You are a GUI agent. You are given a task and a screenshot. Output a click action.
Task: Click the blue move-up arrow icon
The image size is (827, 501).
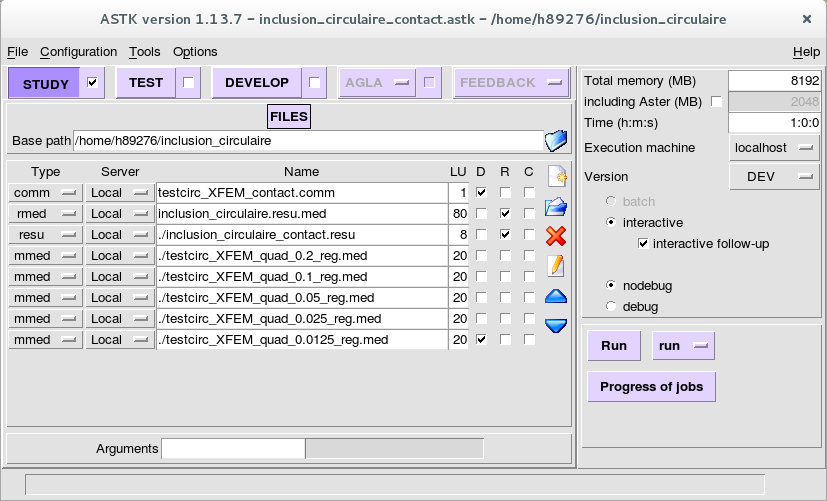555,296
